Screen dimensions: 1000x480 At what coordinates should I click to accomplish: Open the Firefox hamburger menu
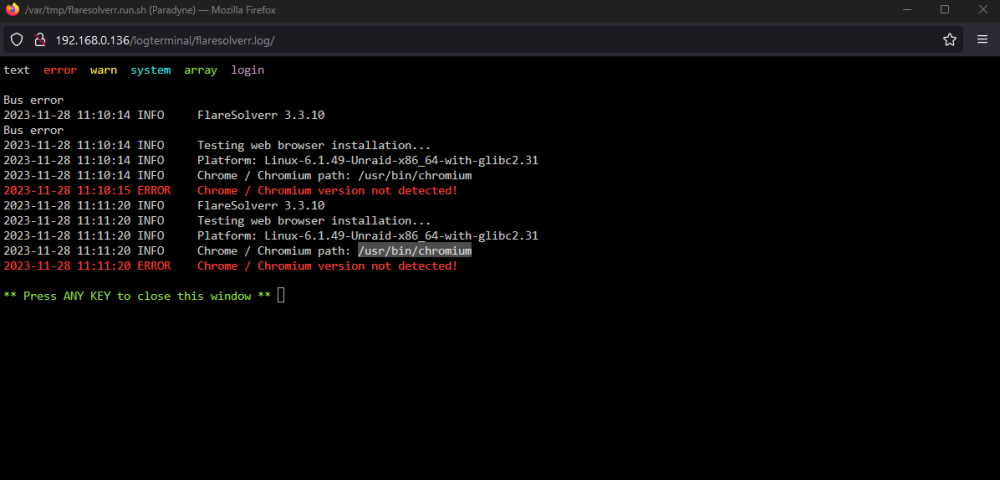(x=982, y=40)
